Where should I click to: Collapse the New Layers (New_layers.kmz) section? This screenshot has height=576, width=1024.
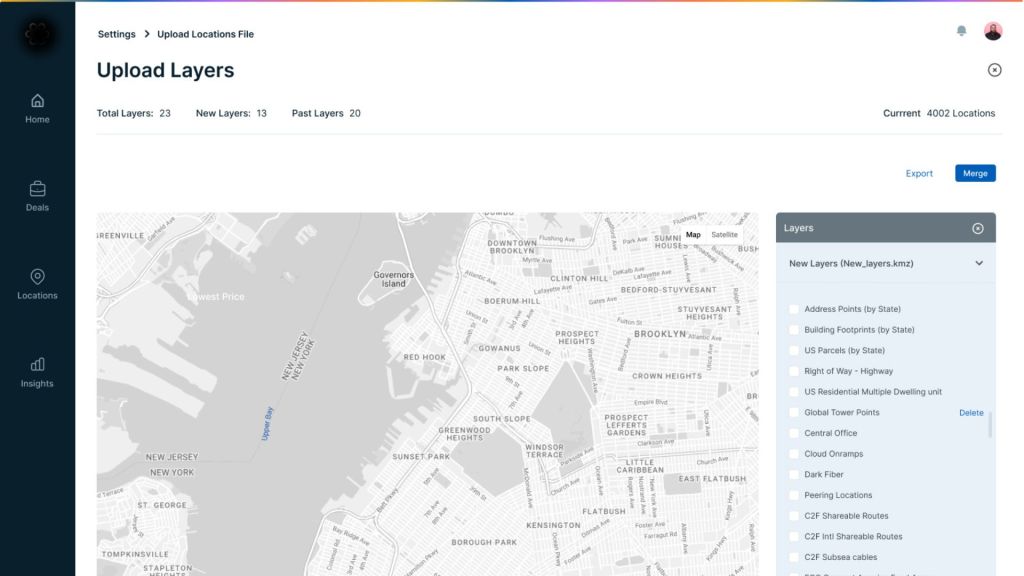coord(978,264)
